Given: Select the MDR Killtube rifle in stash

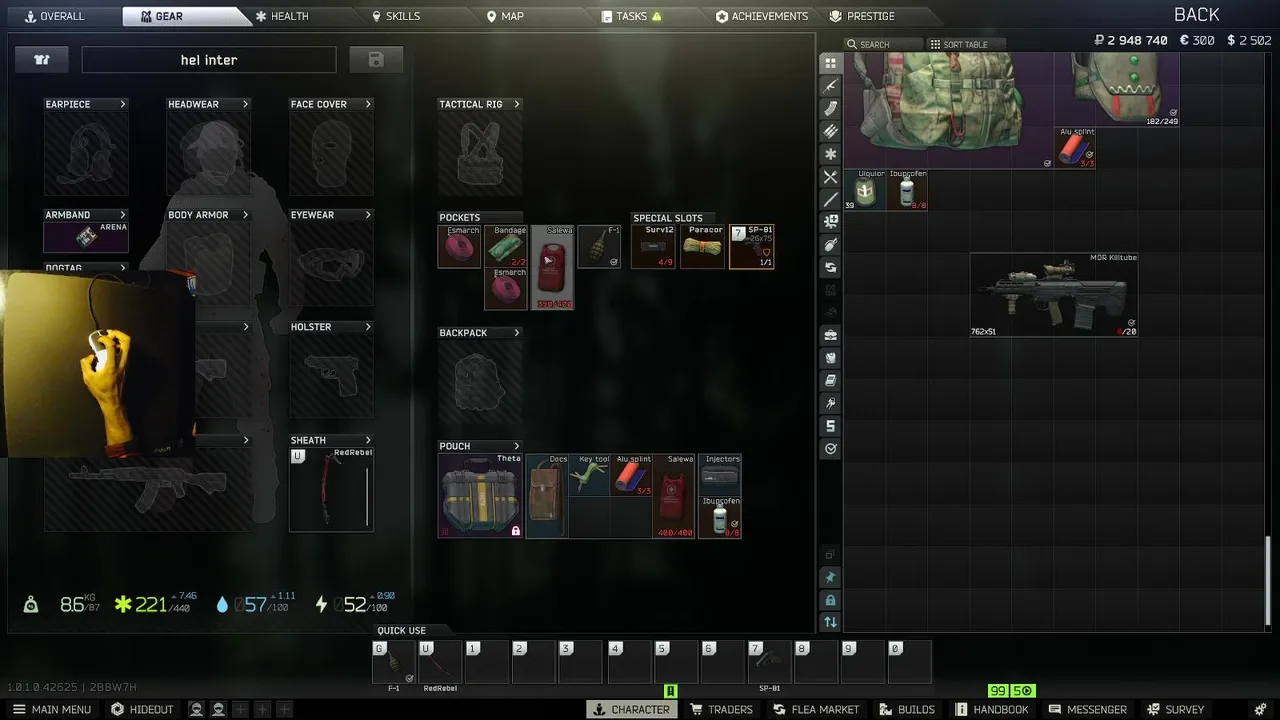Looking at the screenshot, I should click(1054, 294).
